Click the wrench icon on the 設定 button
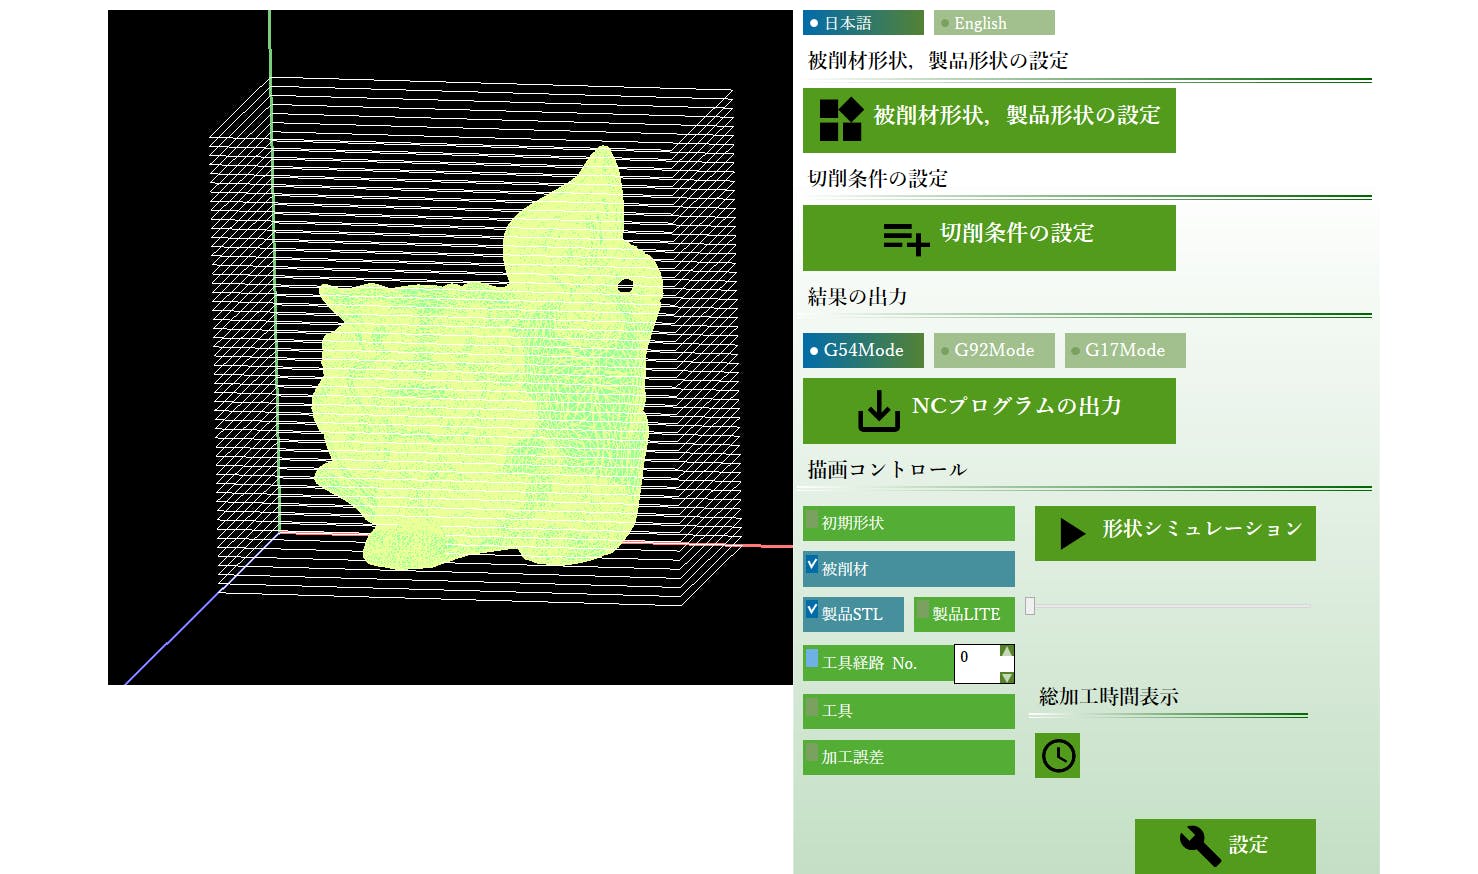1478x874 pixels. coord(1200,845)
